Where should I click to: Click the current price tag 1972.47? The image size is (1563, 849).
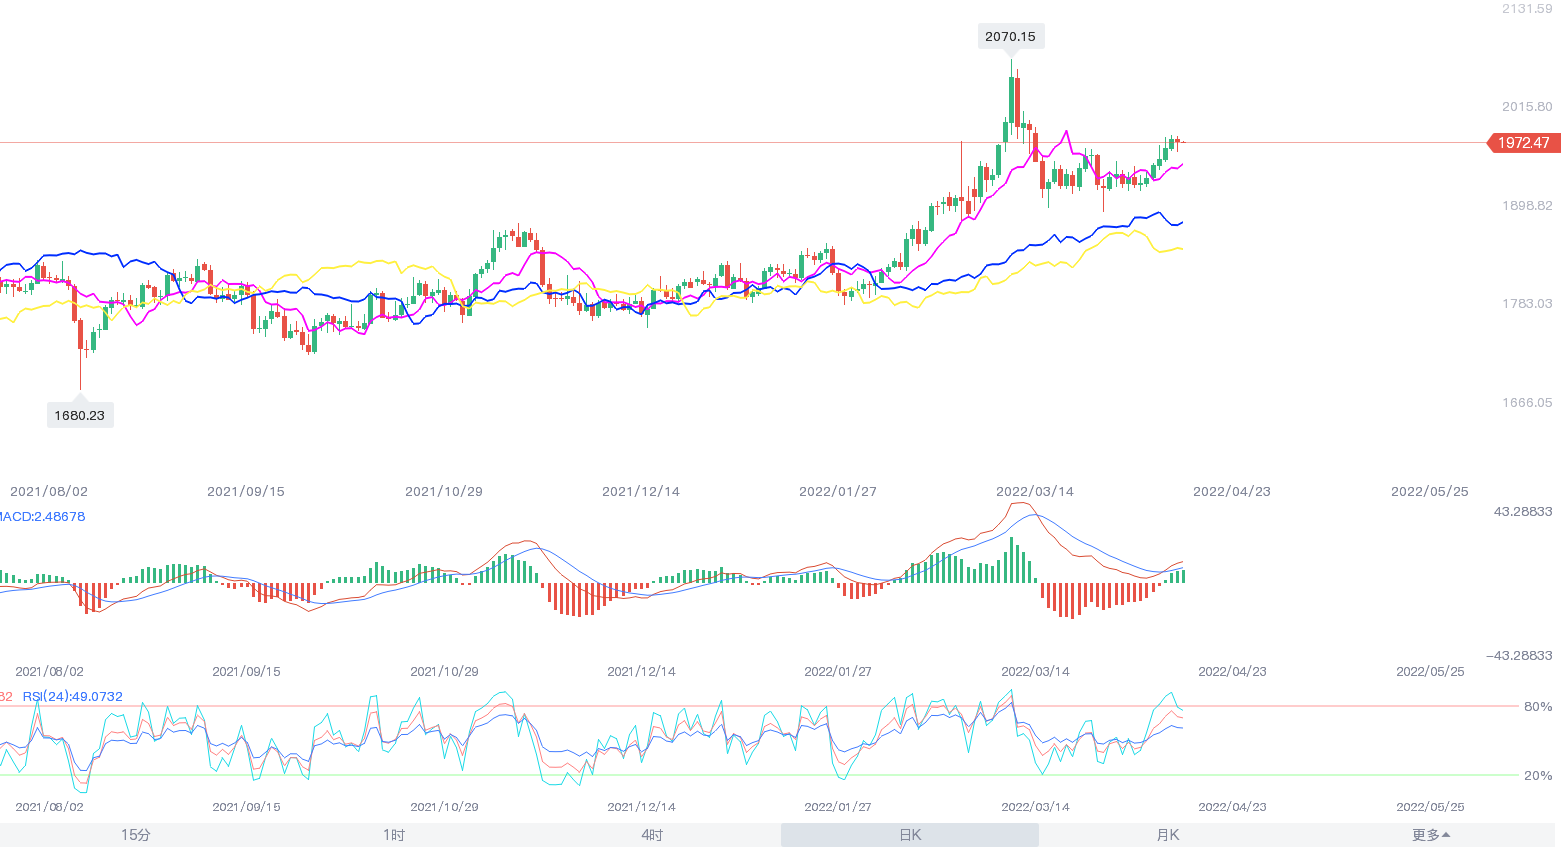pos(1523,143)
